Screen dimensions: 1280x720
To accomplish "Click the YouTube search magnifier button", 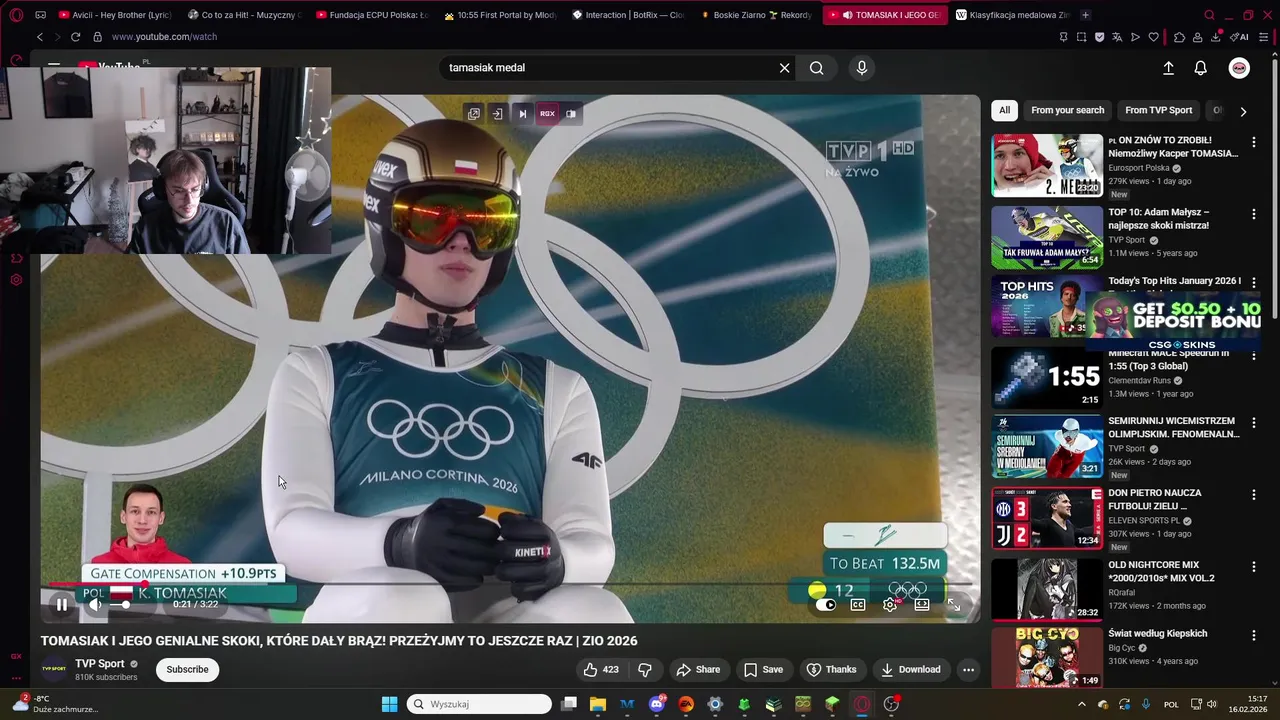I will (x=817, y=68).
